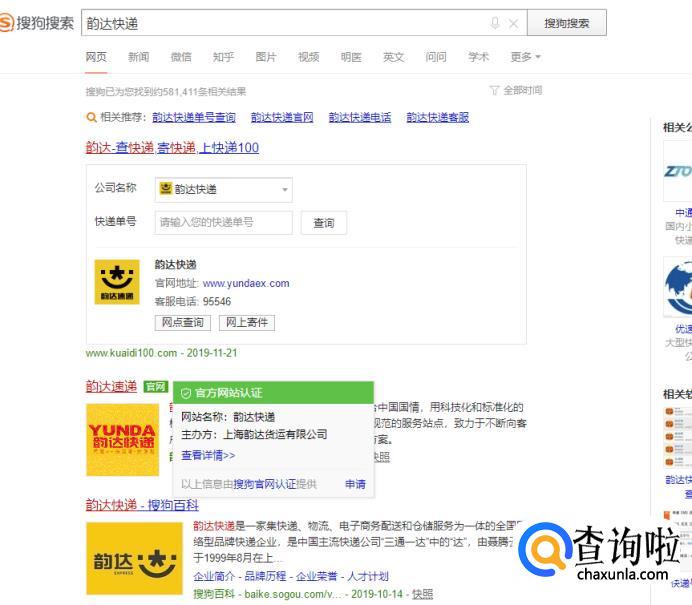Image resolution: width=692 pixels, height=605 pixels.
Task: Click the 快递单号 tracking number field
Action: click(x=223, y=222)
